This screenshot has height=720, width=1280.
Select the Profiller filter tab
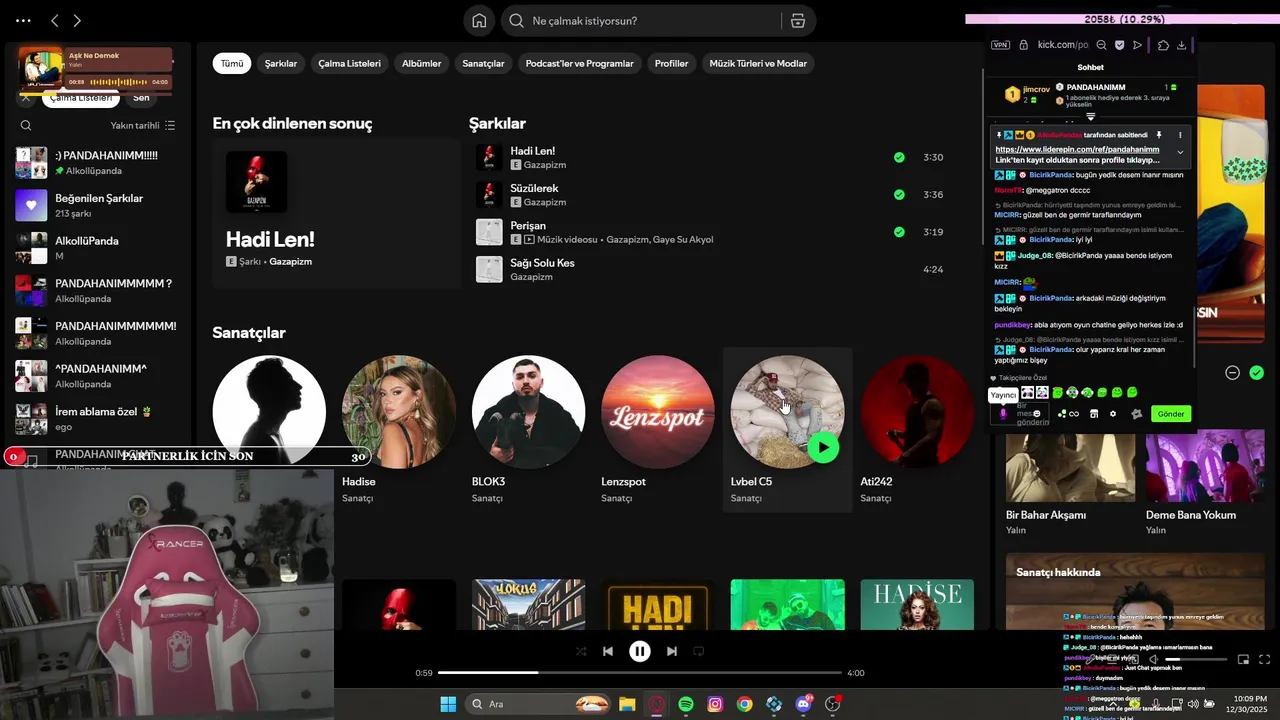671,63
